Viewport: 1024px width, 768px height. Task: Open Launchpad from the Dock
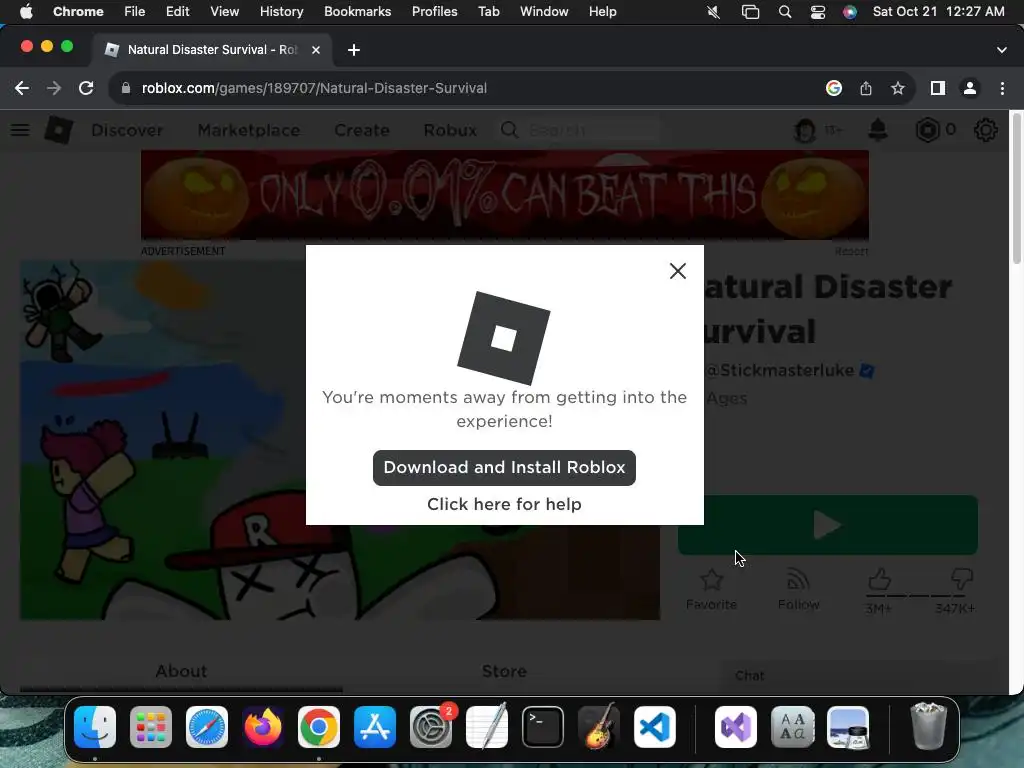click(x=151, y=727)
